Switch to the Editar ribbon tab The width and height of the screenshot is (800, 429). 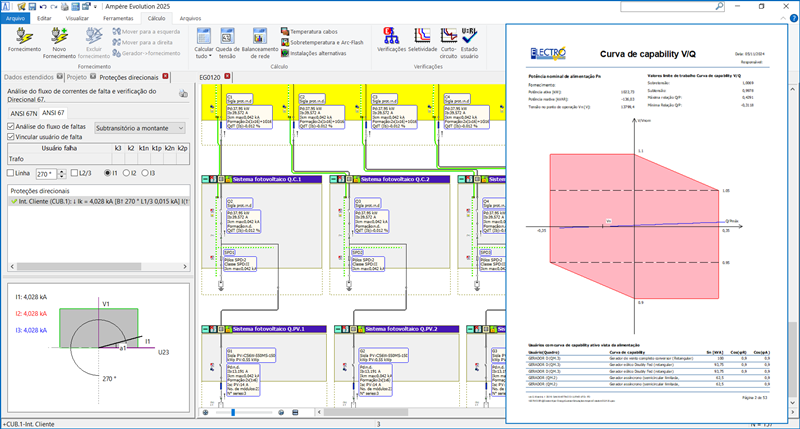coord(44,18)
